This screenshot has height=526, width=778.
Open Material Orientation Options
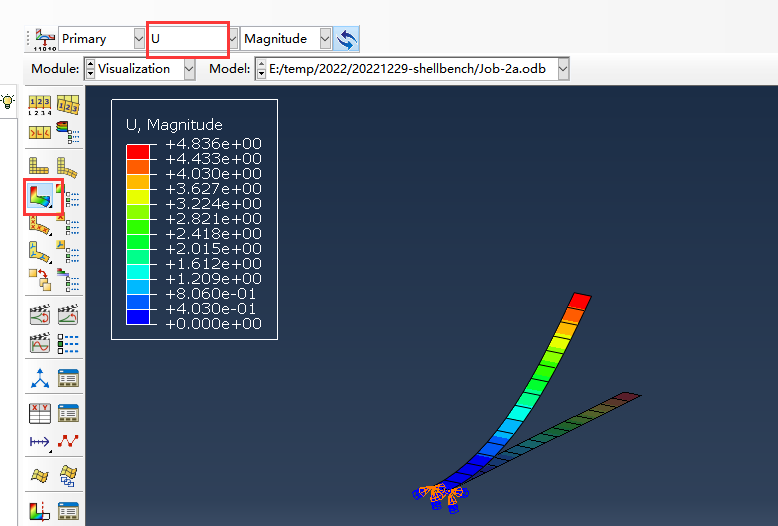[x=68, y=252]
